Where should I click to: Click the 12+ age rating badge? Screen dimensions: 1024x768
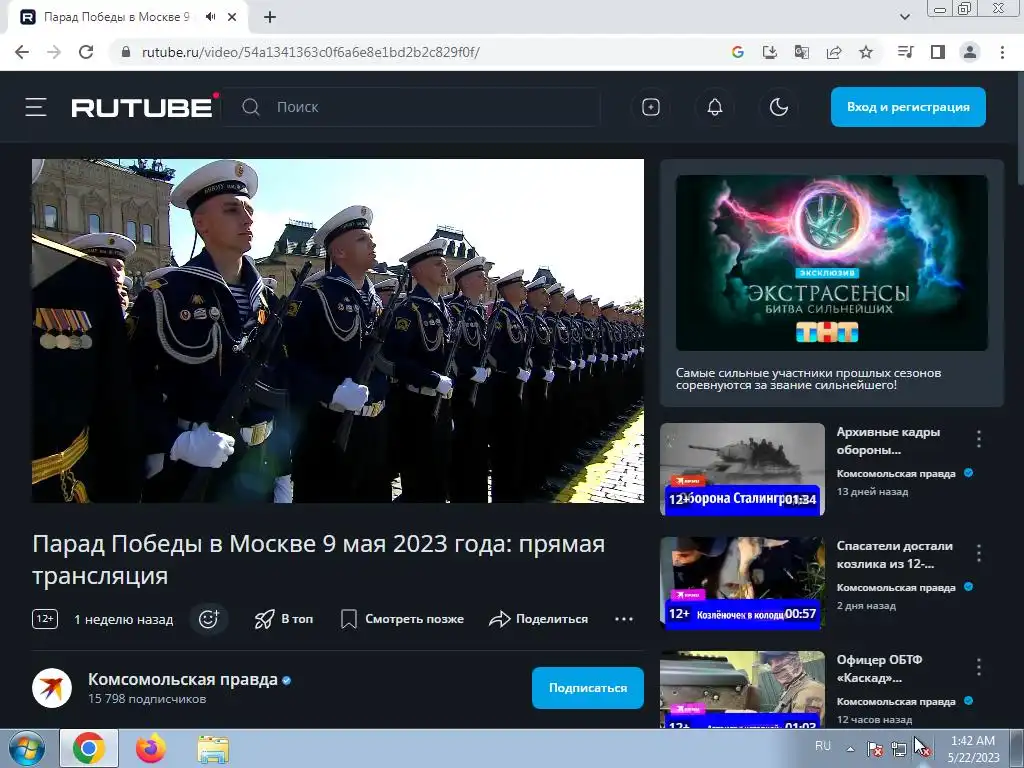point(44,618)
